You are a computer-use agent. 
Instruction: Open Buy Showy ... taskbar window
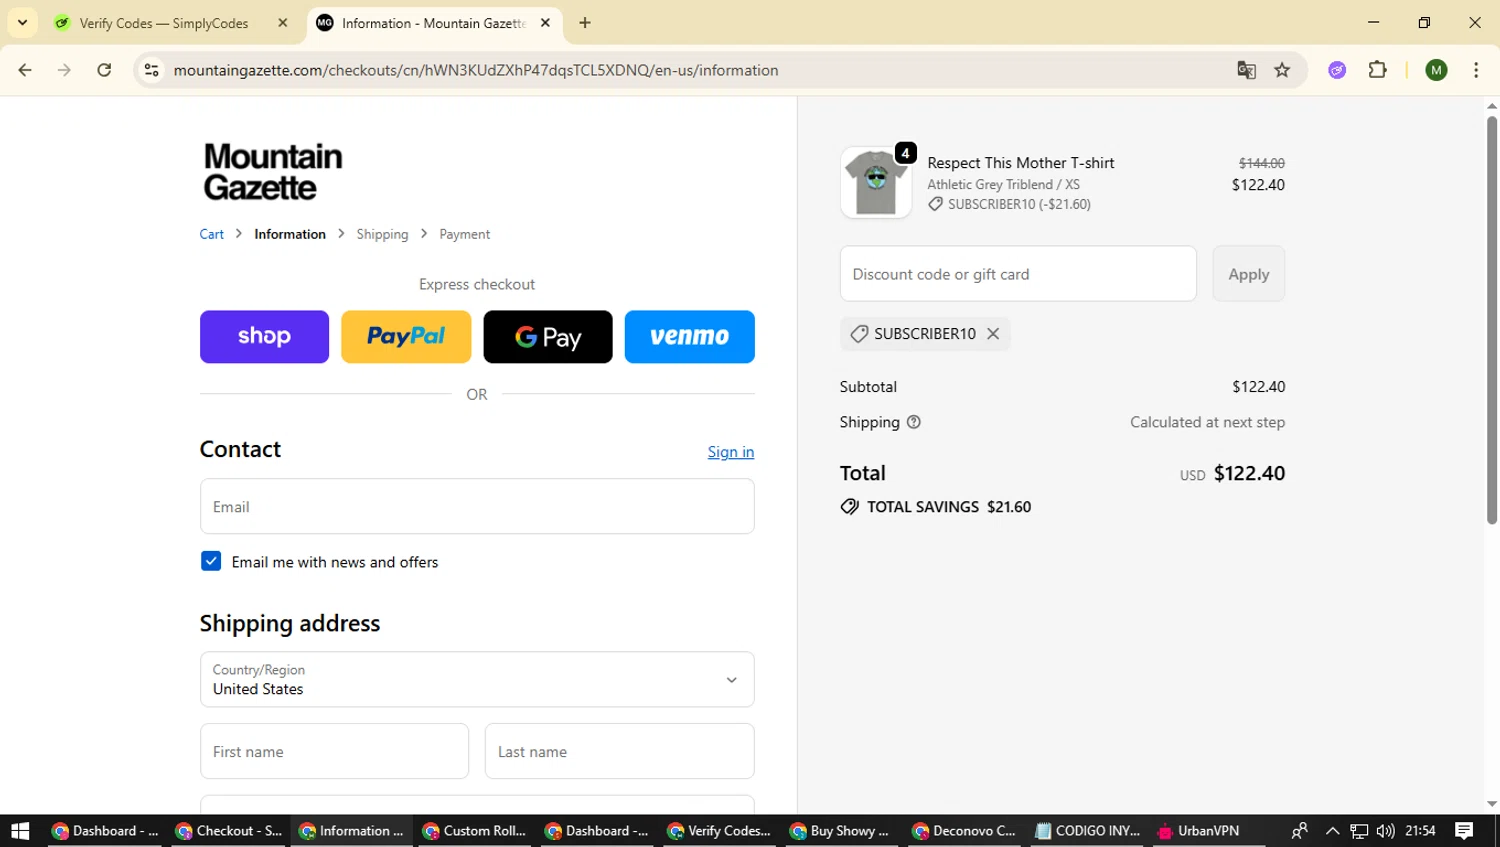[842, 831]
